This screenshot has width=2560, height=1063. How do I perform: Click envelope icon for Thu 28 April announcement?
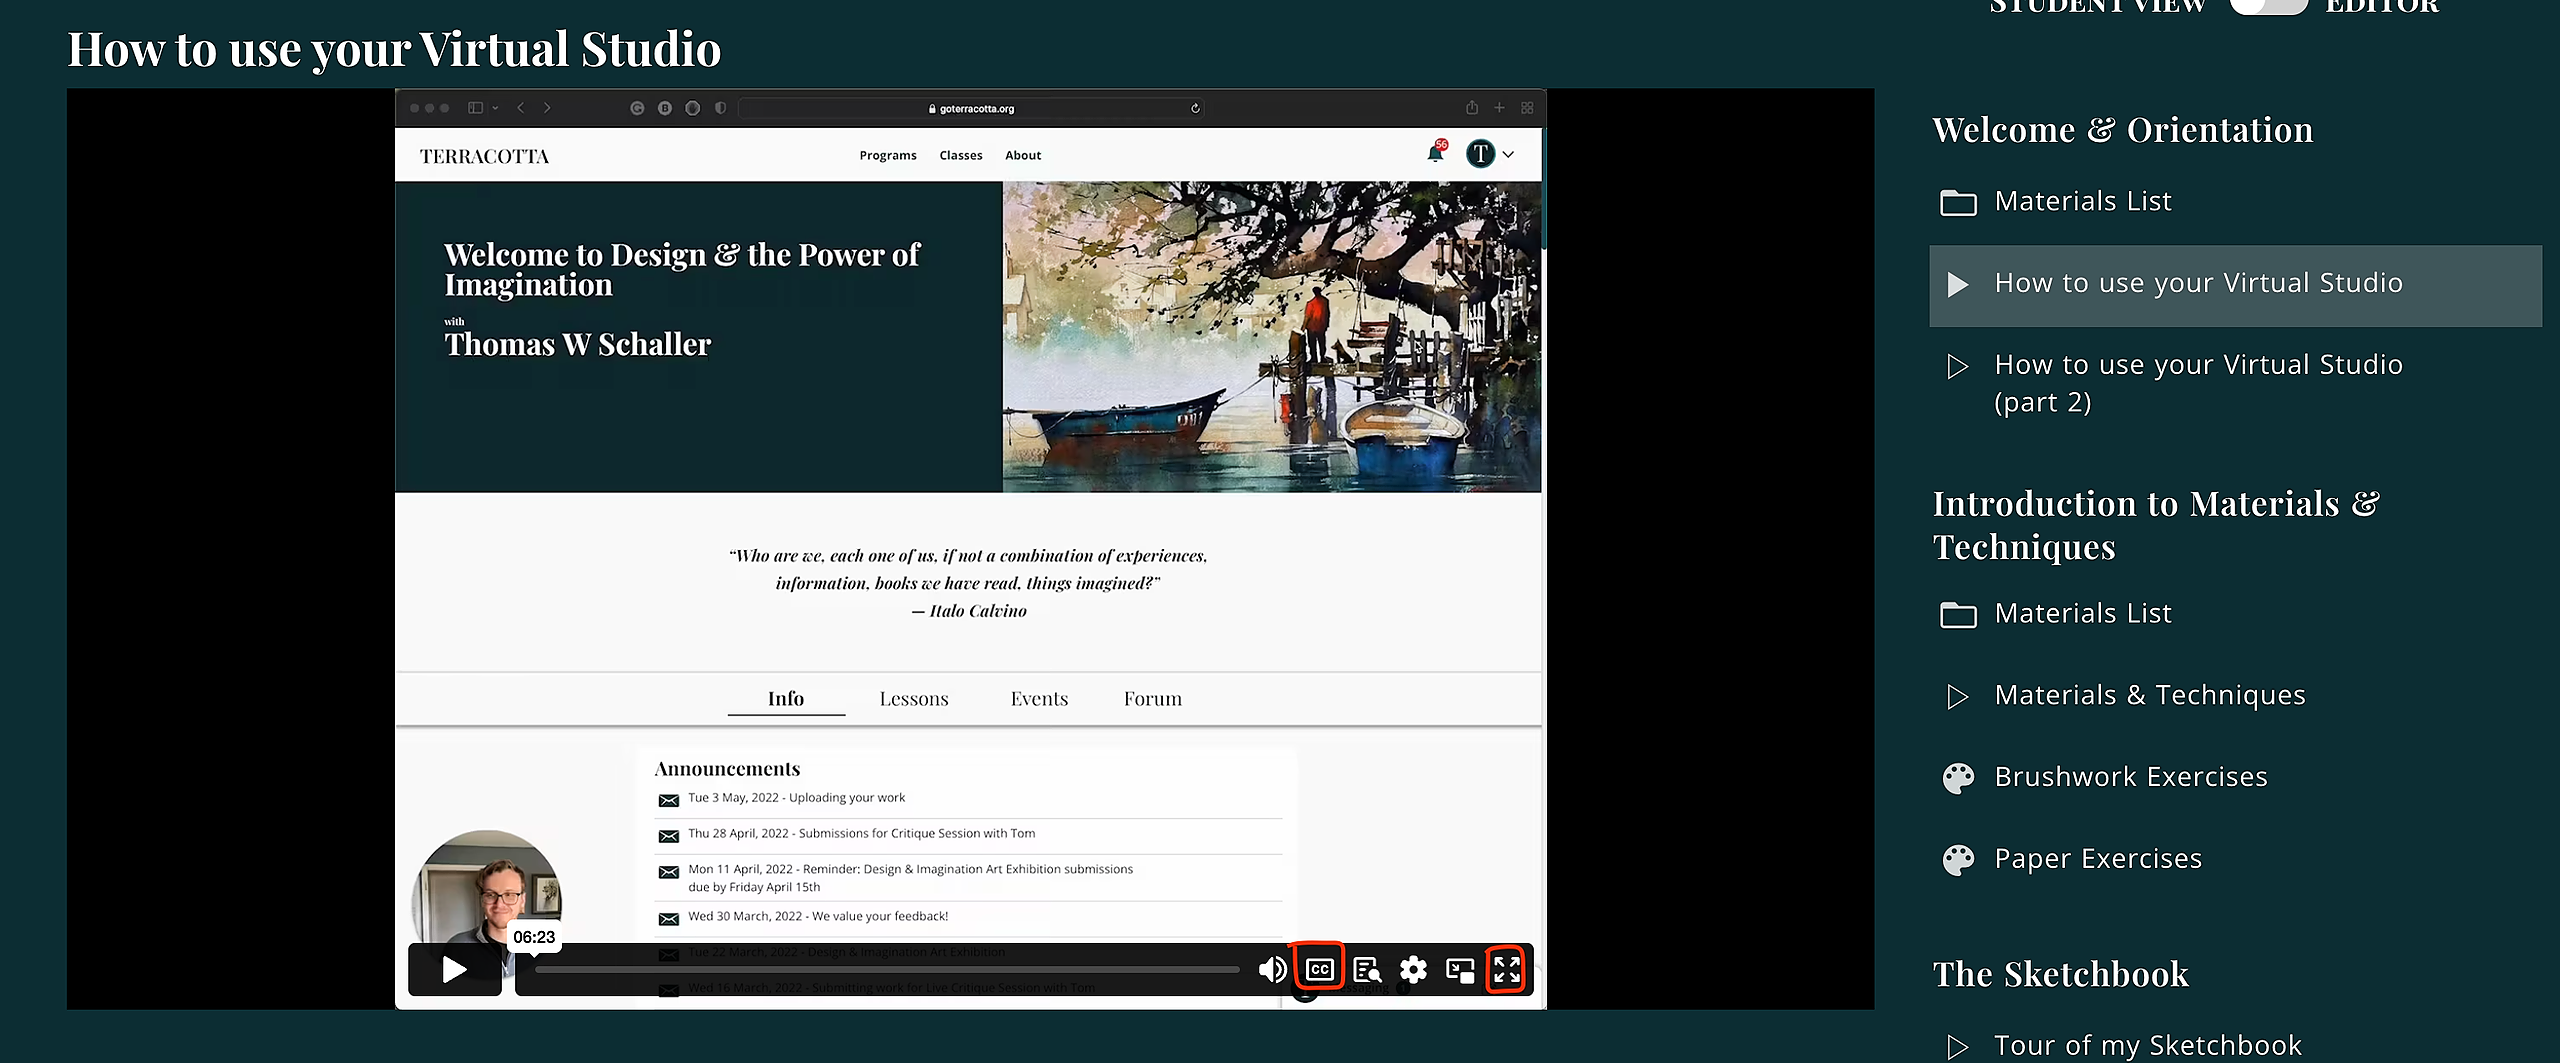669,836
